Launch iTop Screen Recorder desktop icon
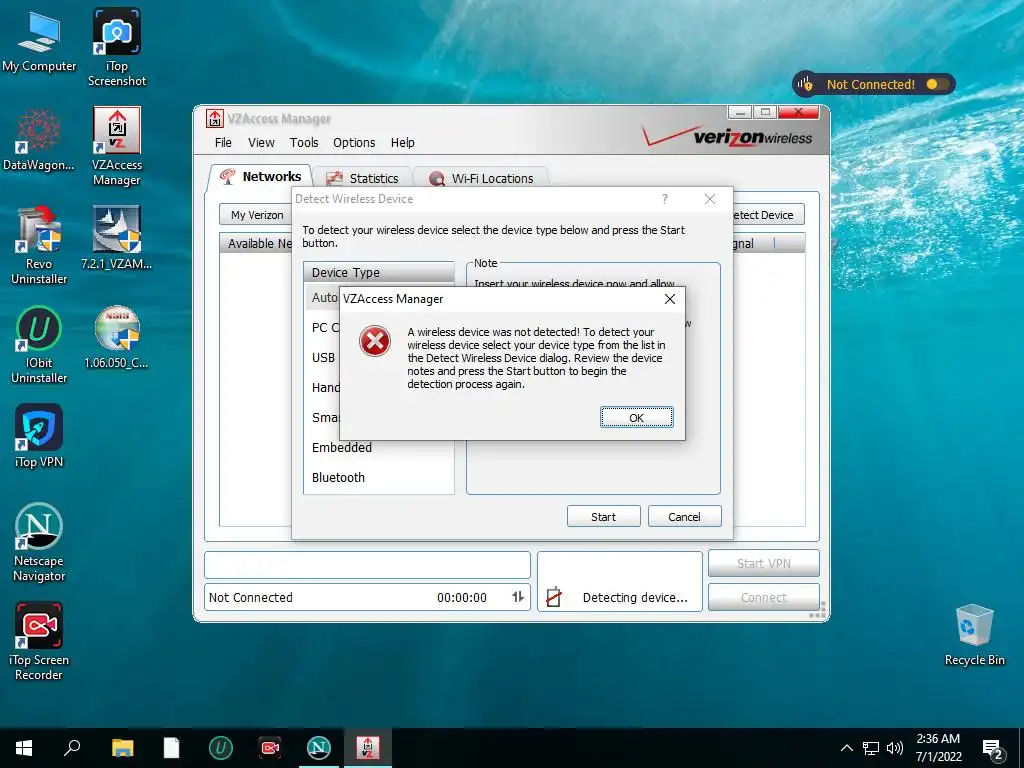This screenshot has width=1024, height=768. coord(39,641)
